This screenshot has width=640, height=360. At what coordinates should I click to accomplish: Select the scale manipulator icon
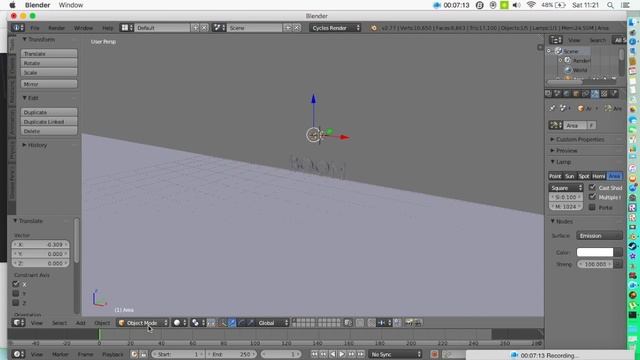tap(251, 322)
